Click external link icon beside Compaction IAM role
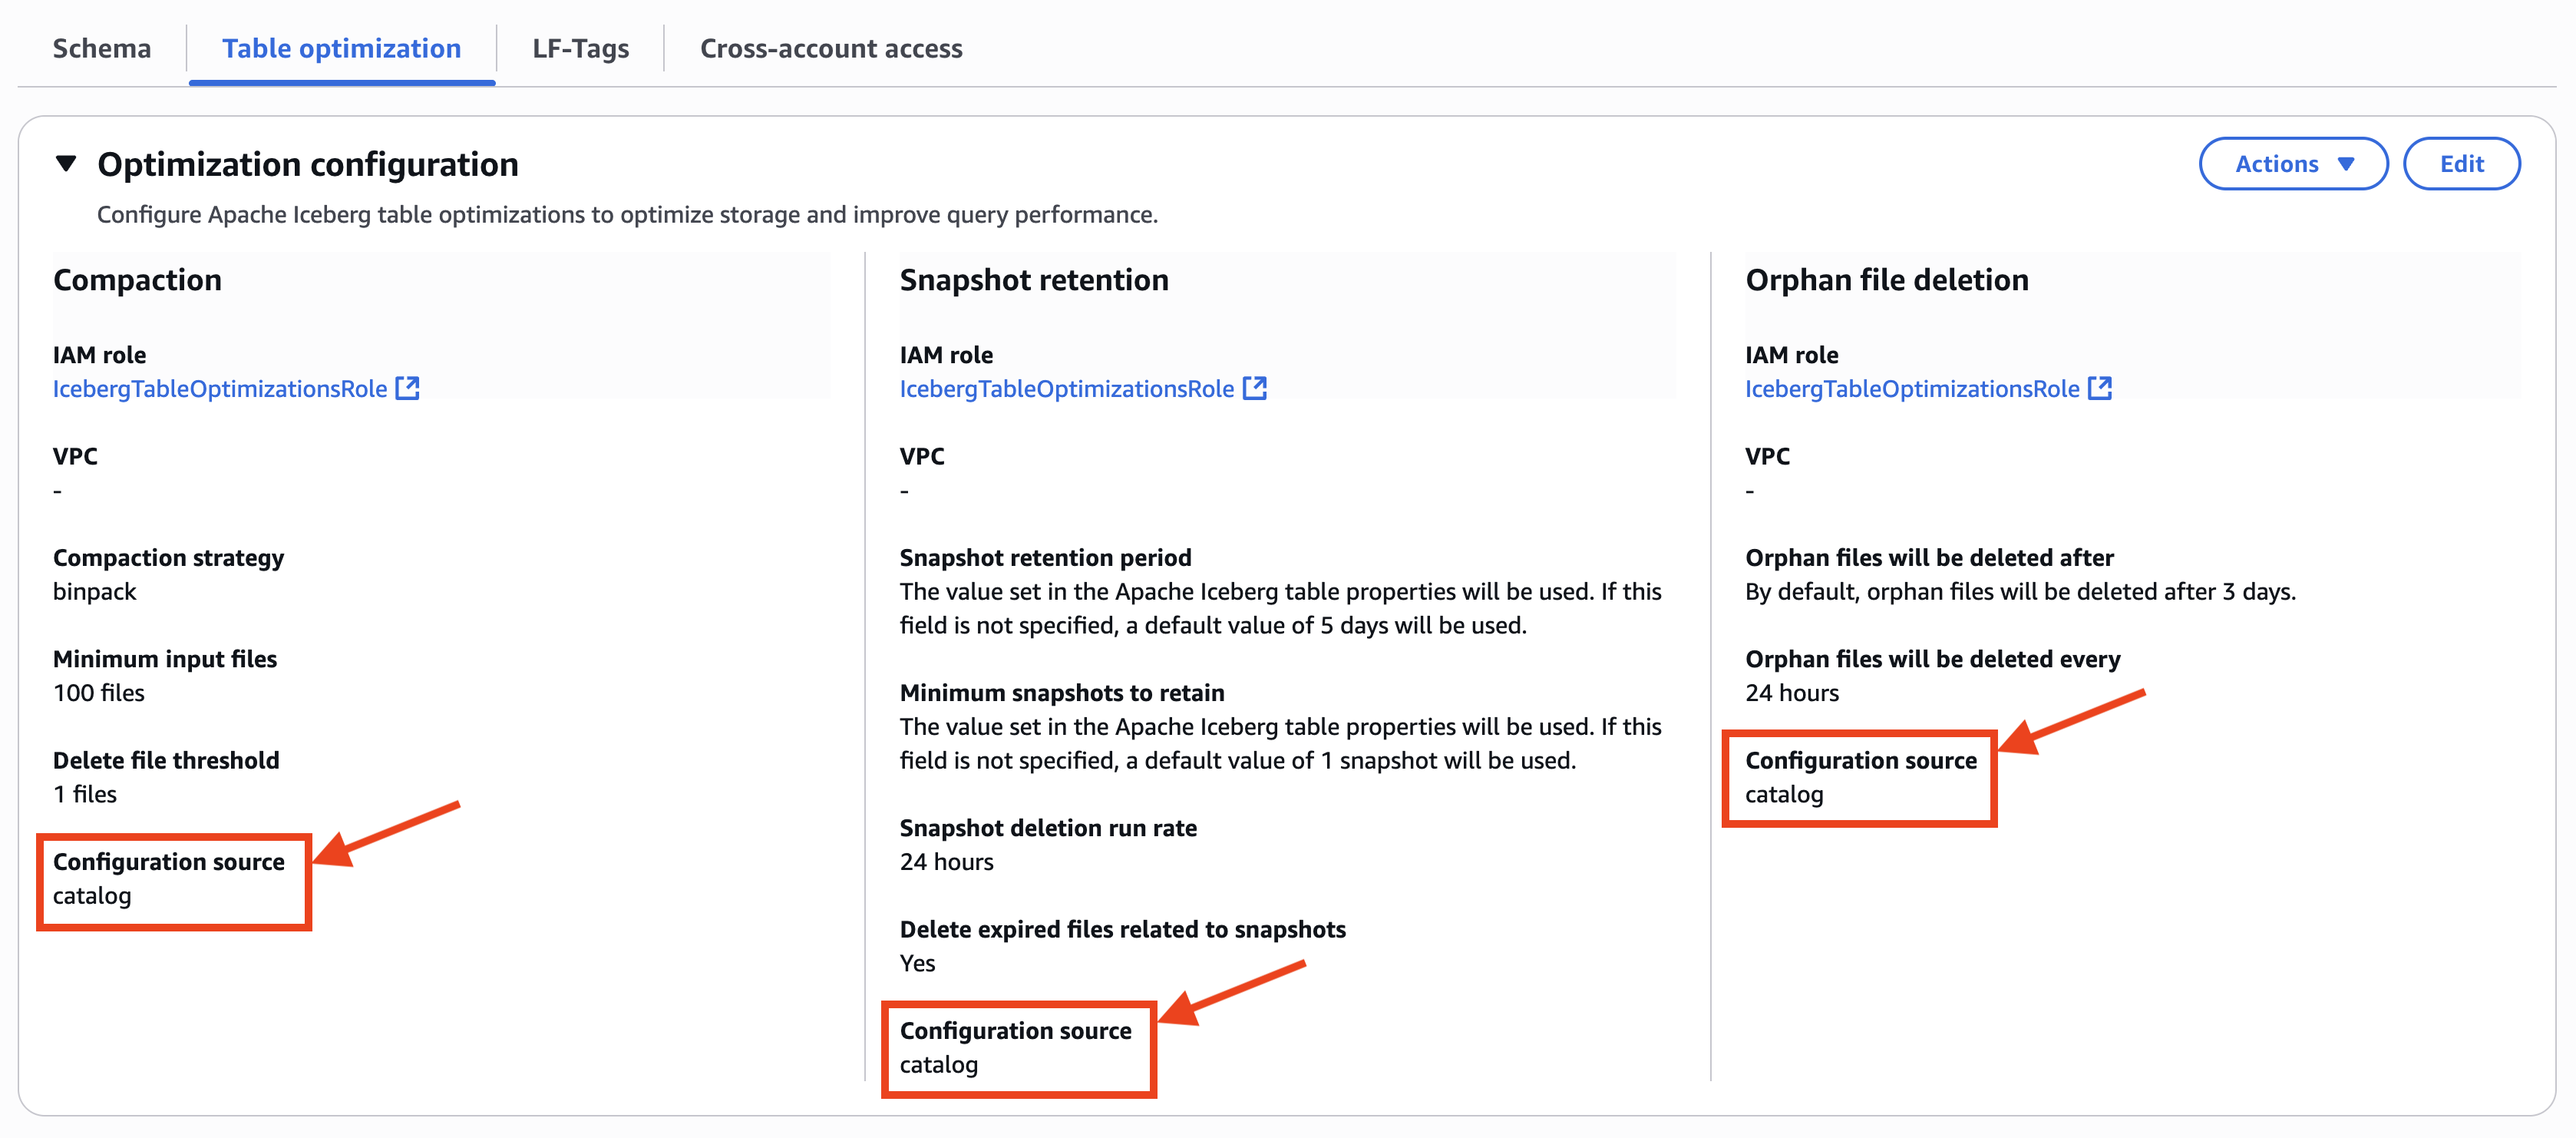The height and width of the screenshot is (1138, 2576). 407,388
